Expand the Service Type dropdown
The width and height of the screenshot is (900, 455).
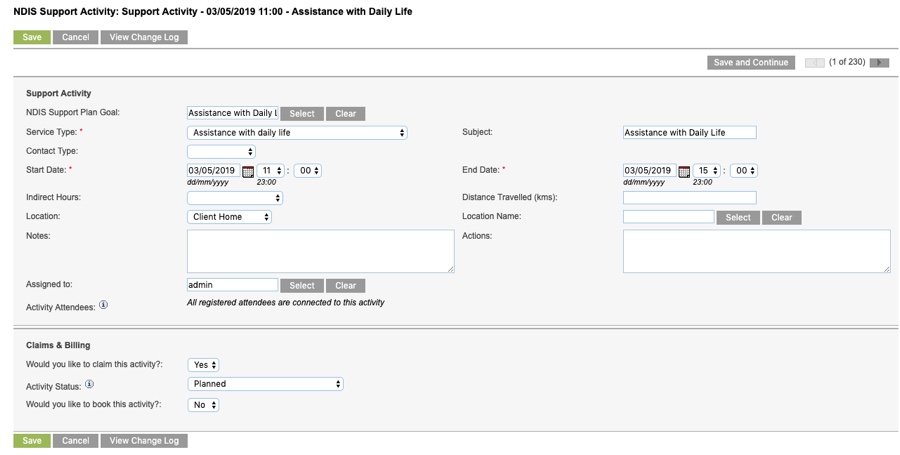pyautogui.click(x=297, y=133)
